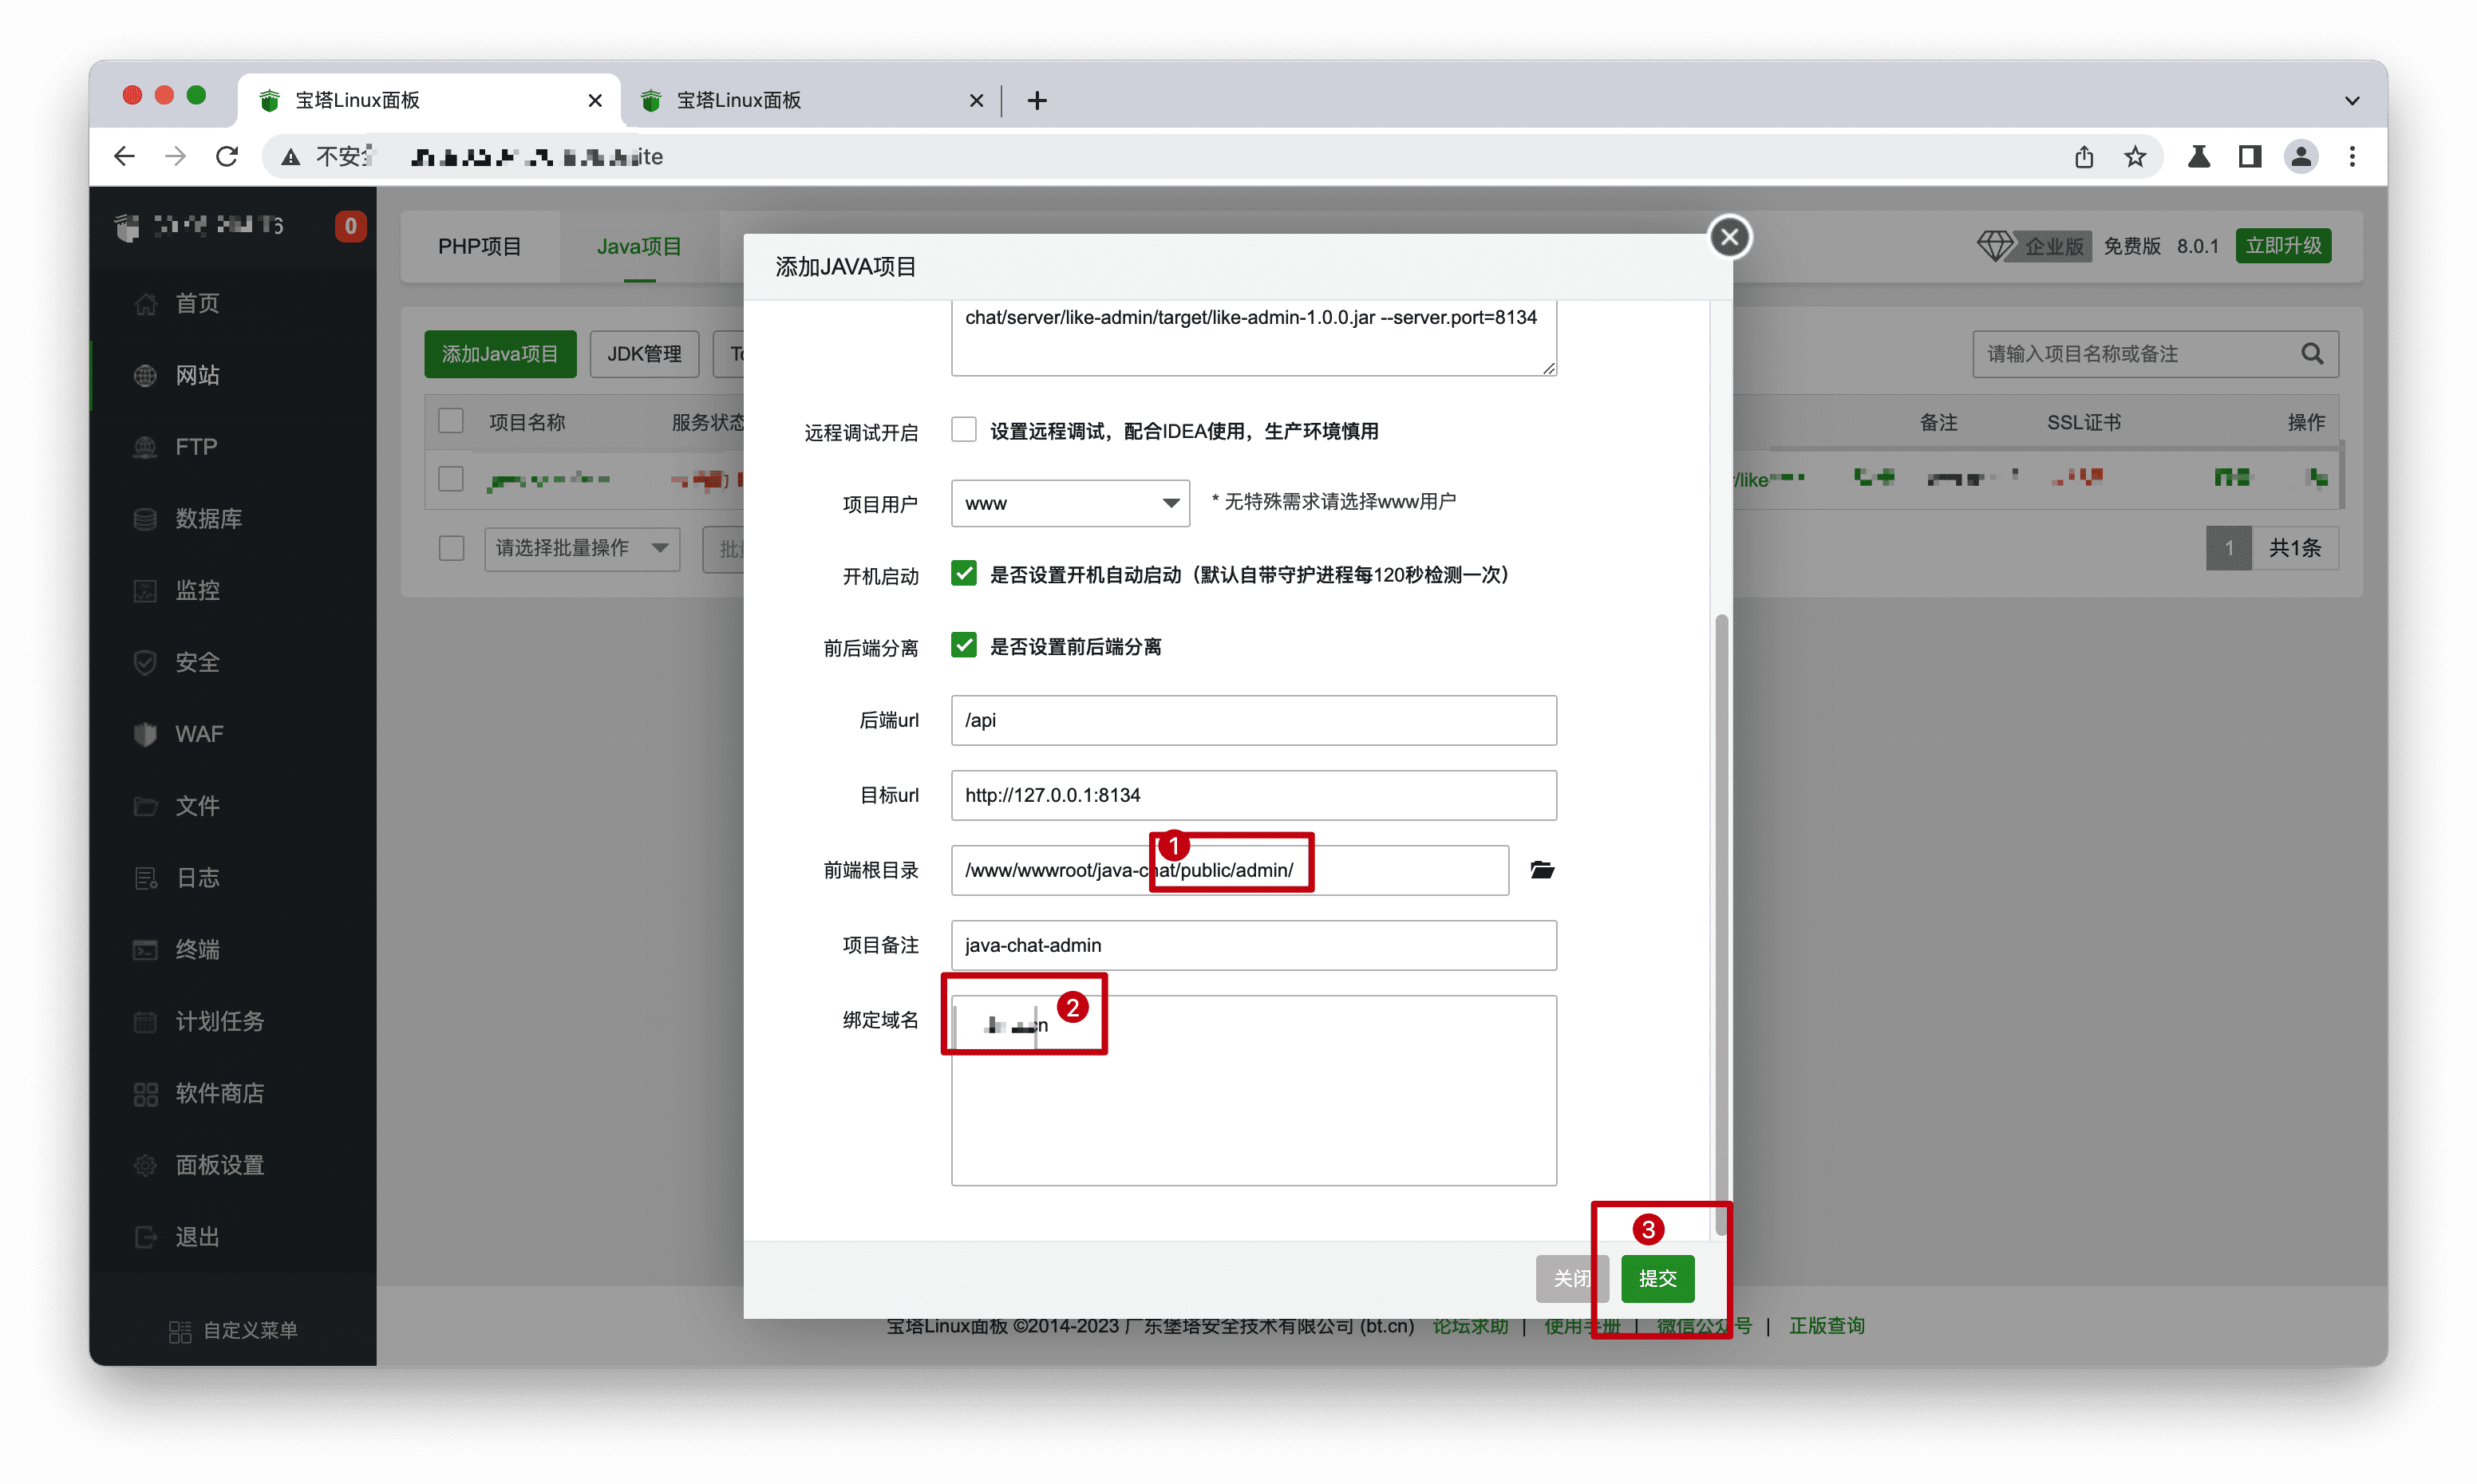Image resolution: width=2477 pixels, height=1484 pixels.
Task: Toggle the frontend-backend separation checkbox
Action: [963, 646]
